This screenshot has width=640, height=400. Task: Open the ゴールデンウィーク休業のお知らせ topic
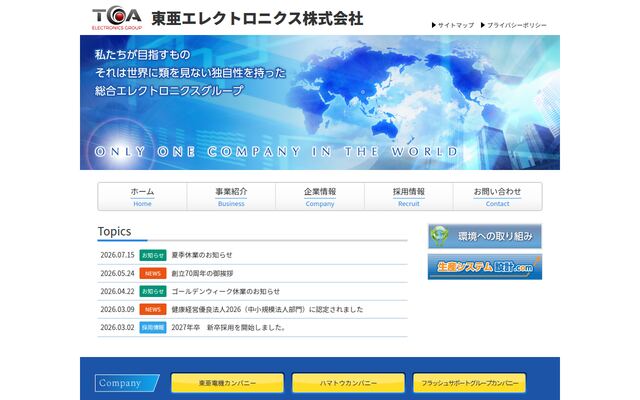point(226,291)
